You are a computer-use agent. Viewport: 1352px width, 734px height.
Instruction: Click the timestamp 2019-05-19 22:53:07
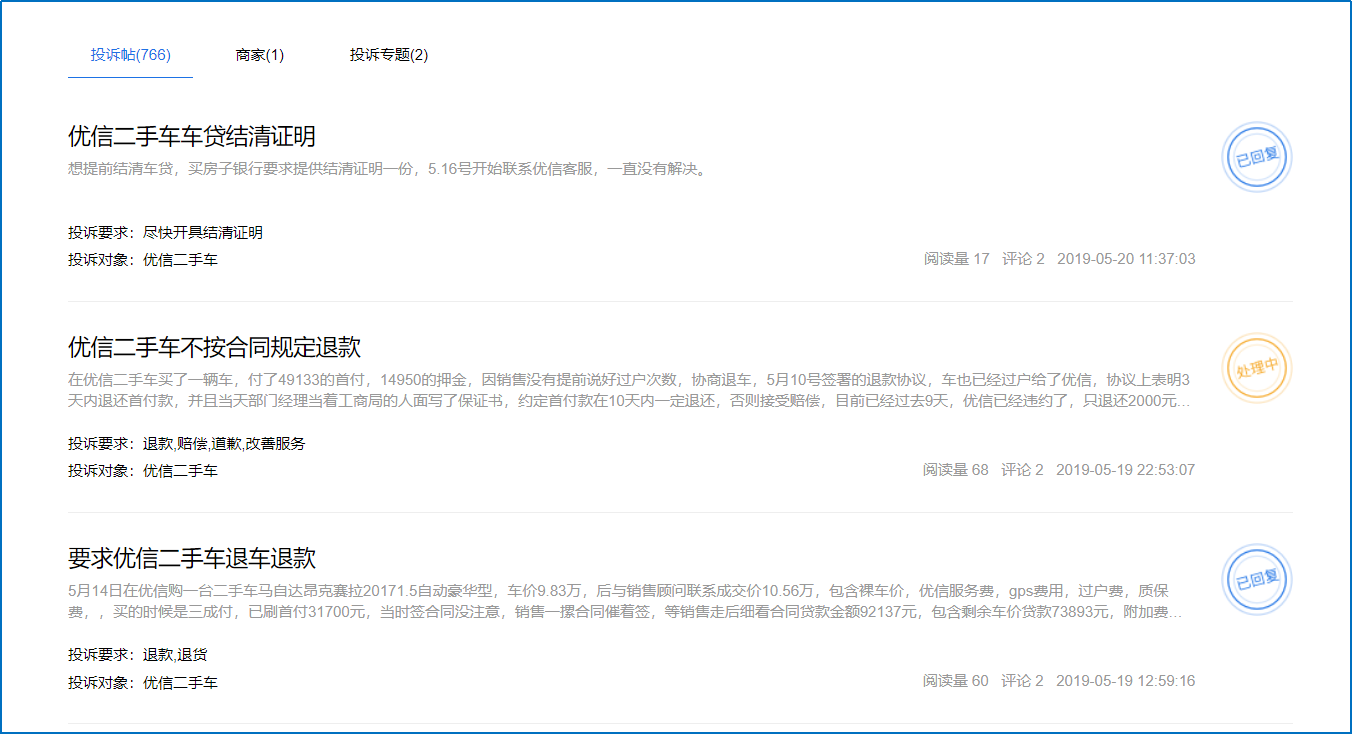[1125, 470]
